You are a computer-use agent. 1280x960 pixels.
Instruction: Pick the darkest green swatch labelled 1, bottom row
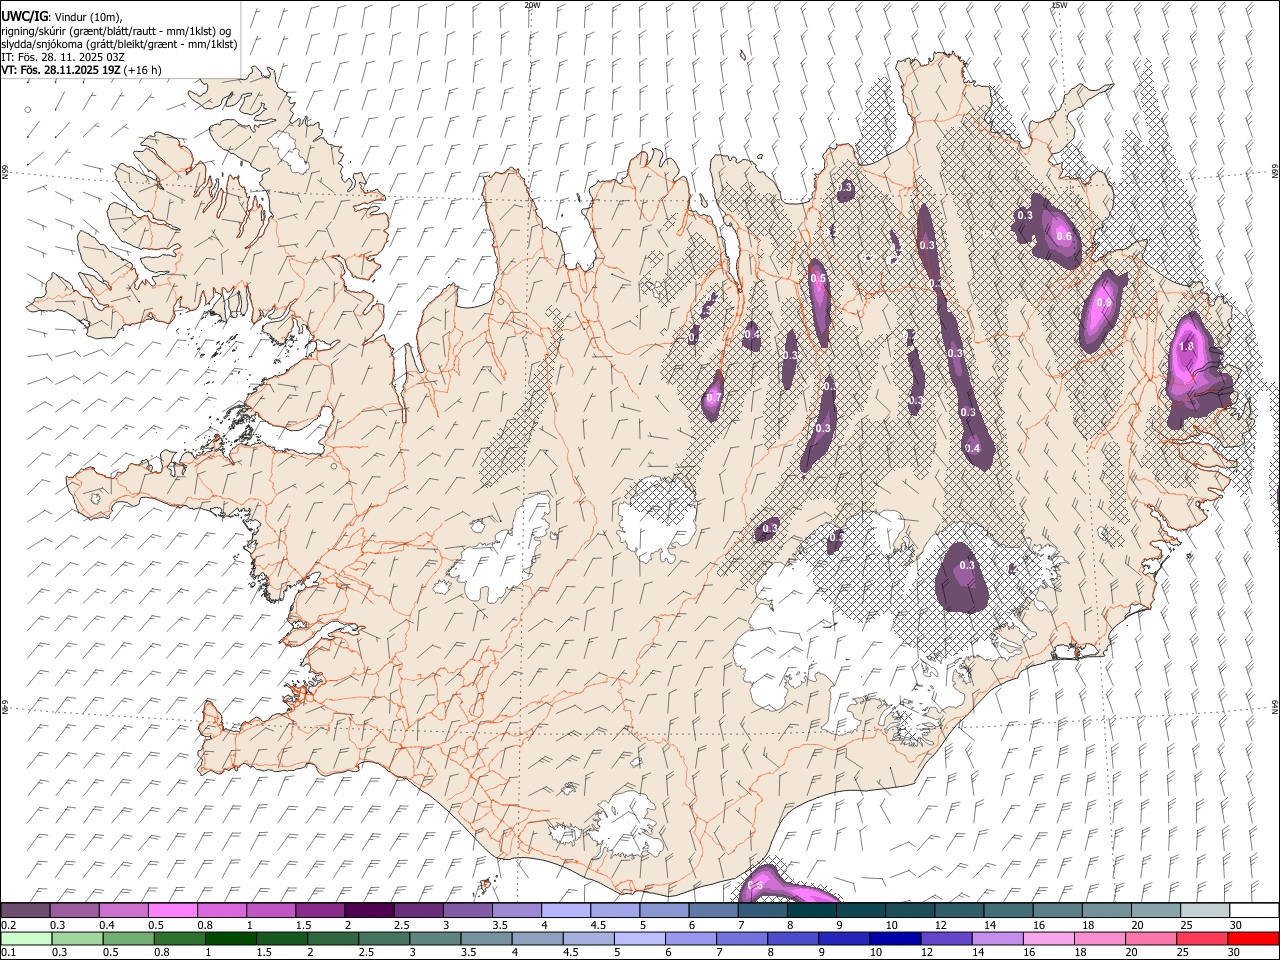pyautogui.click(x=231, y=939)
